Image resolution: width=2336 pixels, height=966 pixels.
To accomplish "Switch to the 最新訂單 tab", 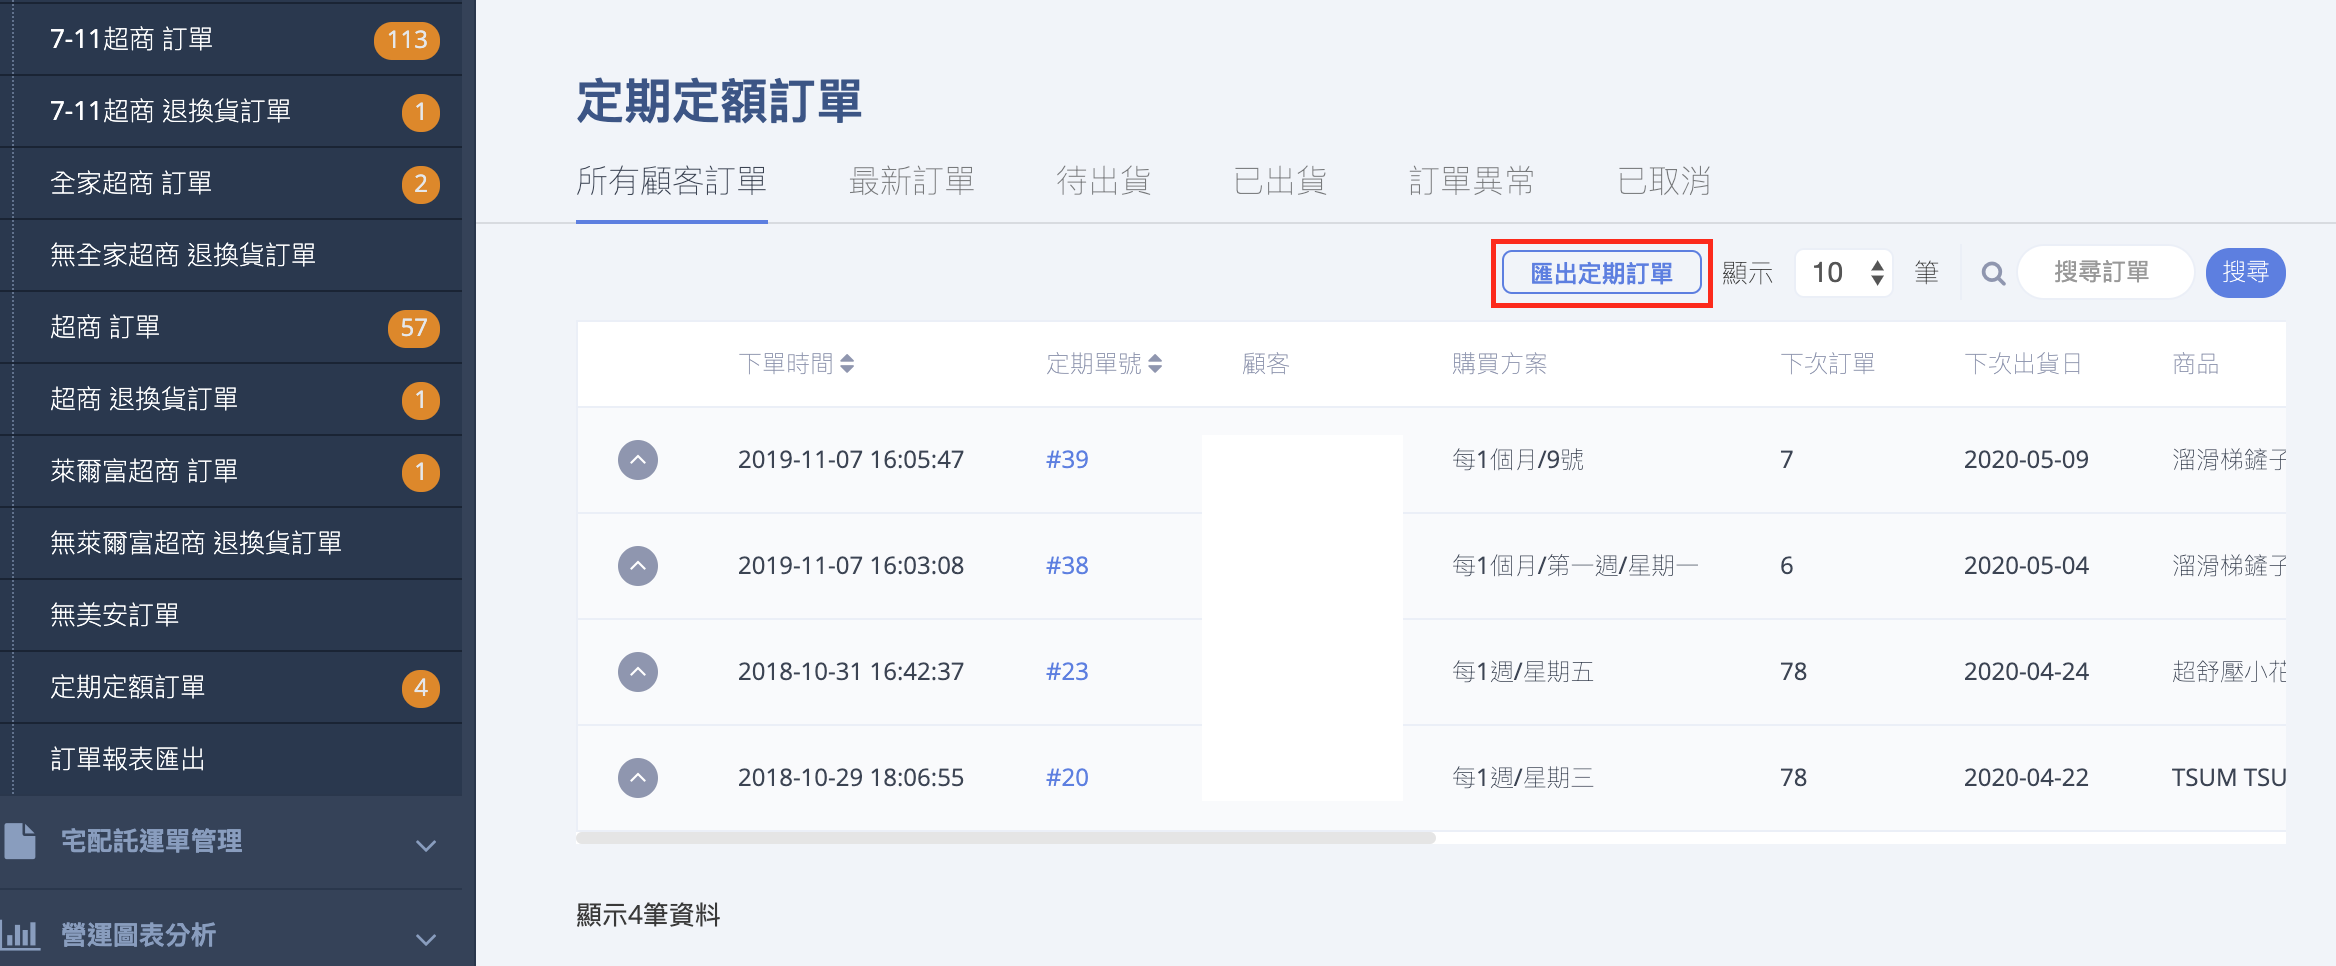I will click(911, 181).
